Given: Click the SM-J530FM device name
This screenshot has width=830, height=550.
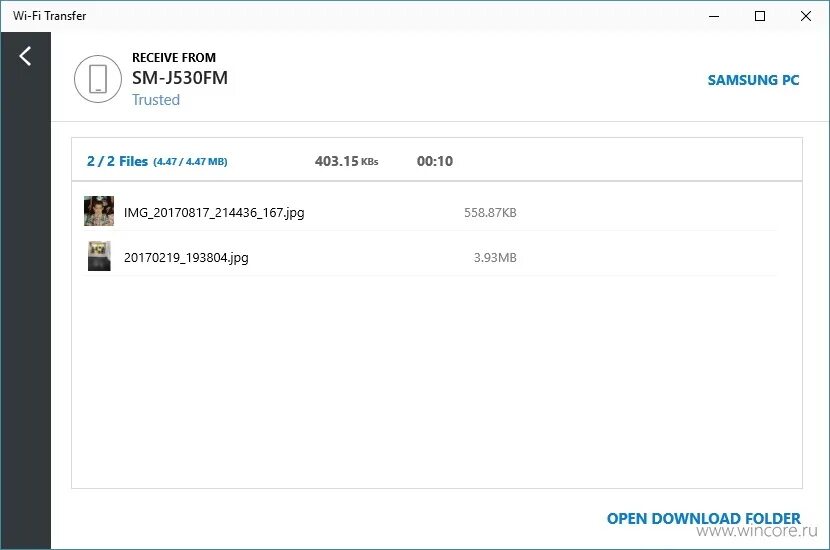Looking at the screenshot, I should [x=179, y=78].
